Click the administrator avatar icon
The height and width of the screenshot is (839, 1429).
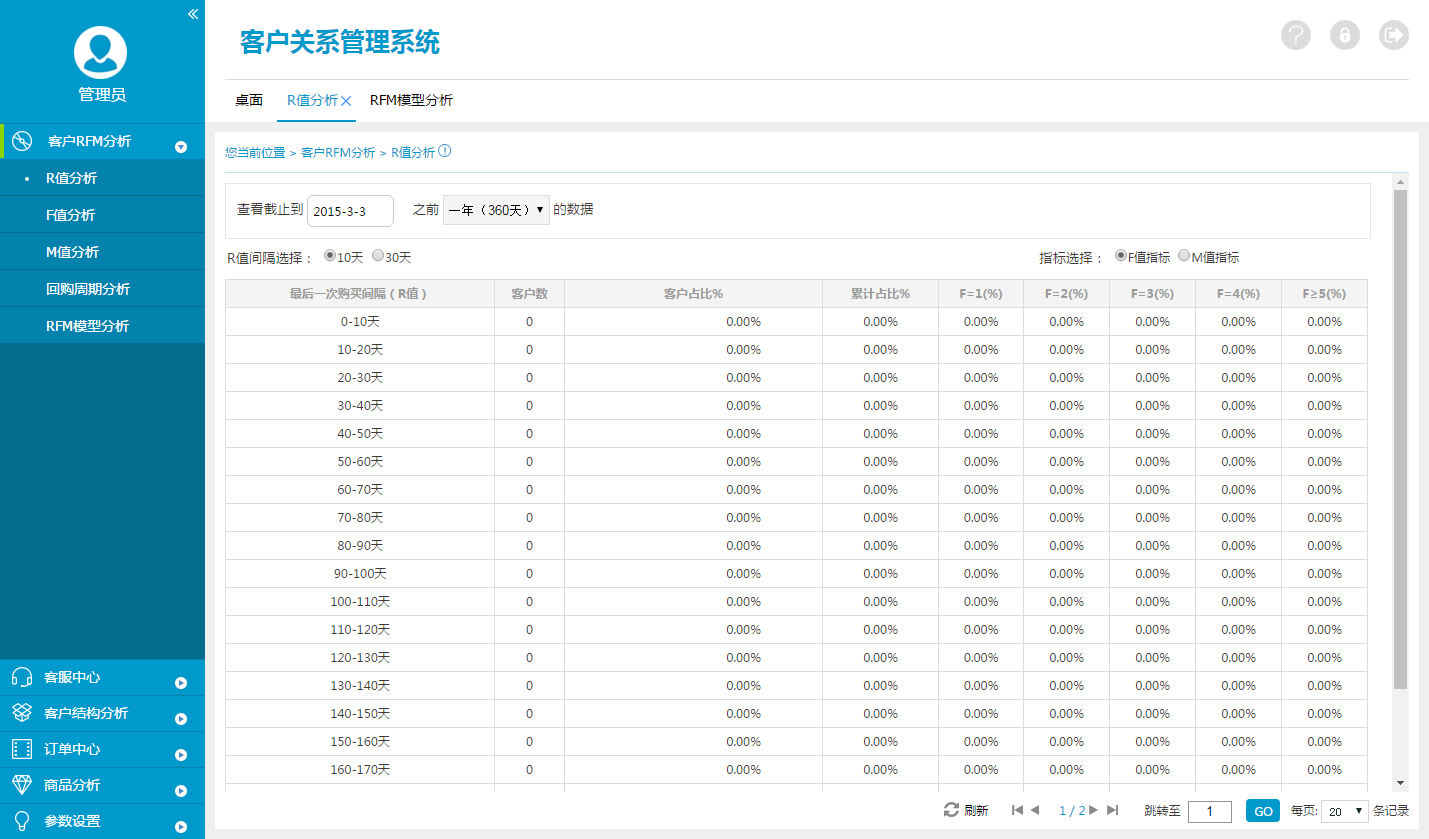click(x=101, y=52)
